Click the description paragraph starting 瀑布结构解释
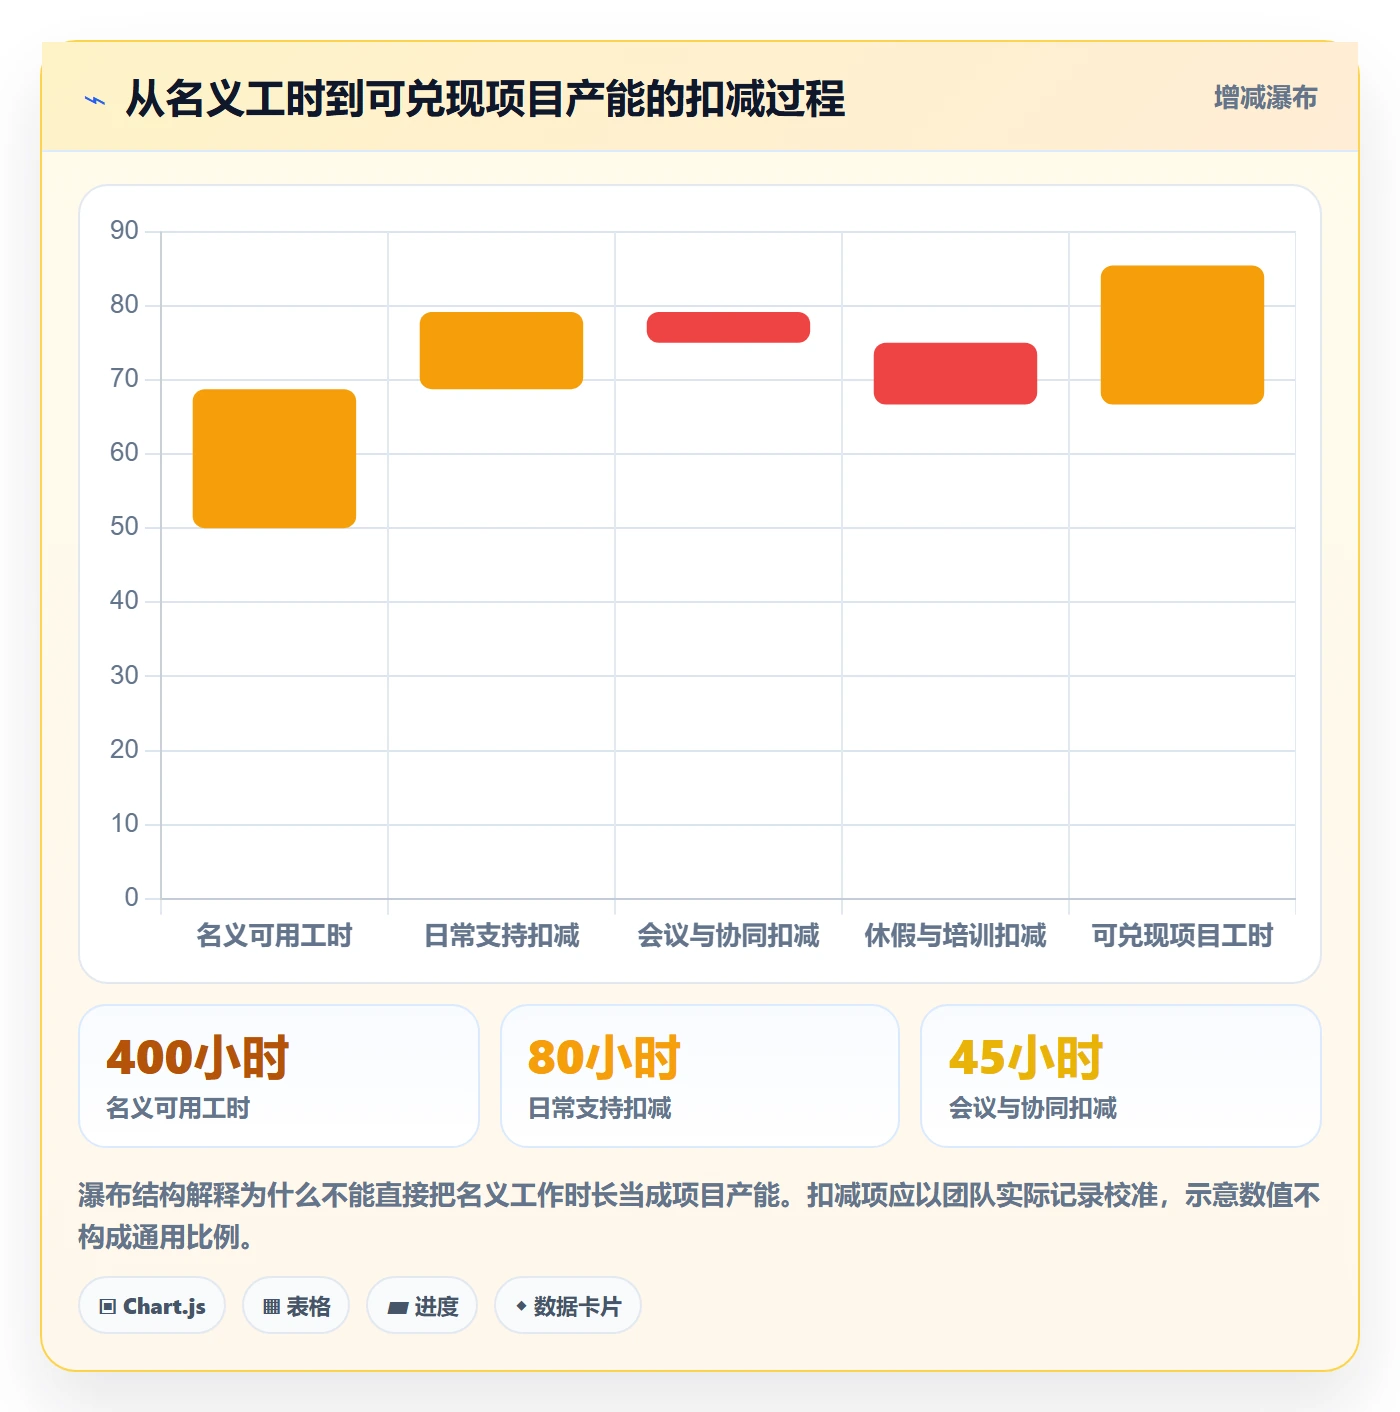1400x1412 pixels. (x=699, y=1216)
